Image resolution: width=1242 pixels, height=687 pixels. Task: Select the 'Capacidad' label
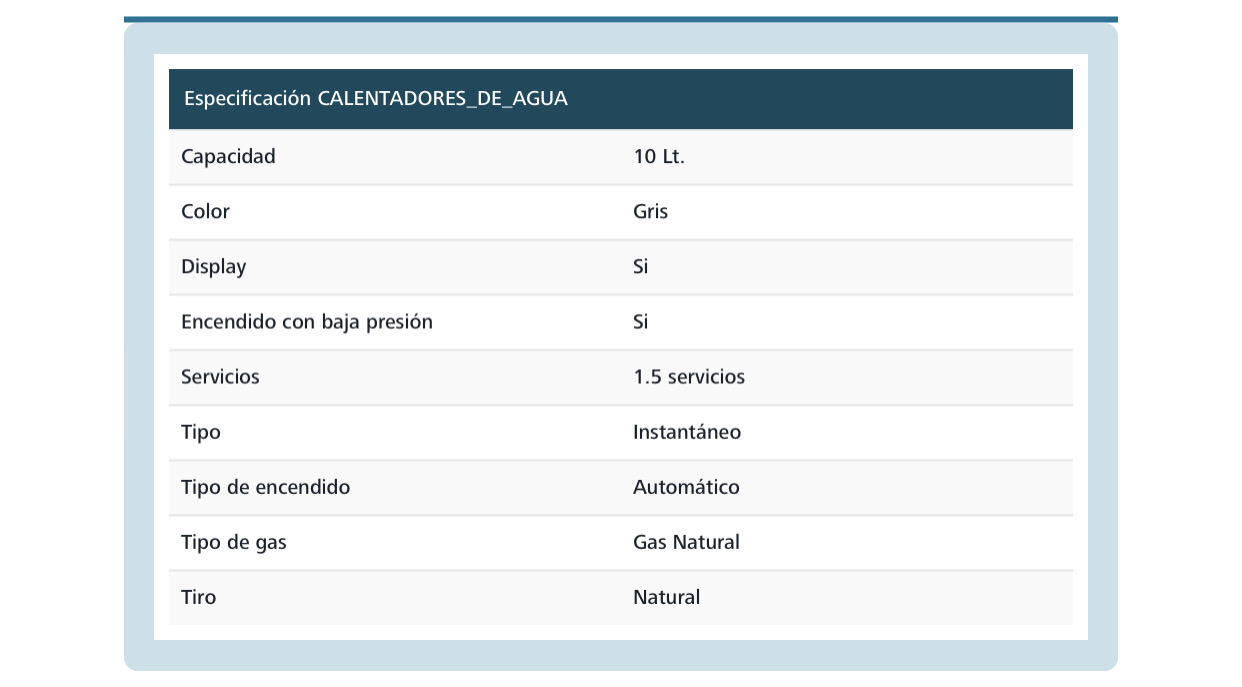pos(228,156)
